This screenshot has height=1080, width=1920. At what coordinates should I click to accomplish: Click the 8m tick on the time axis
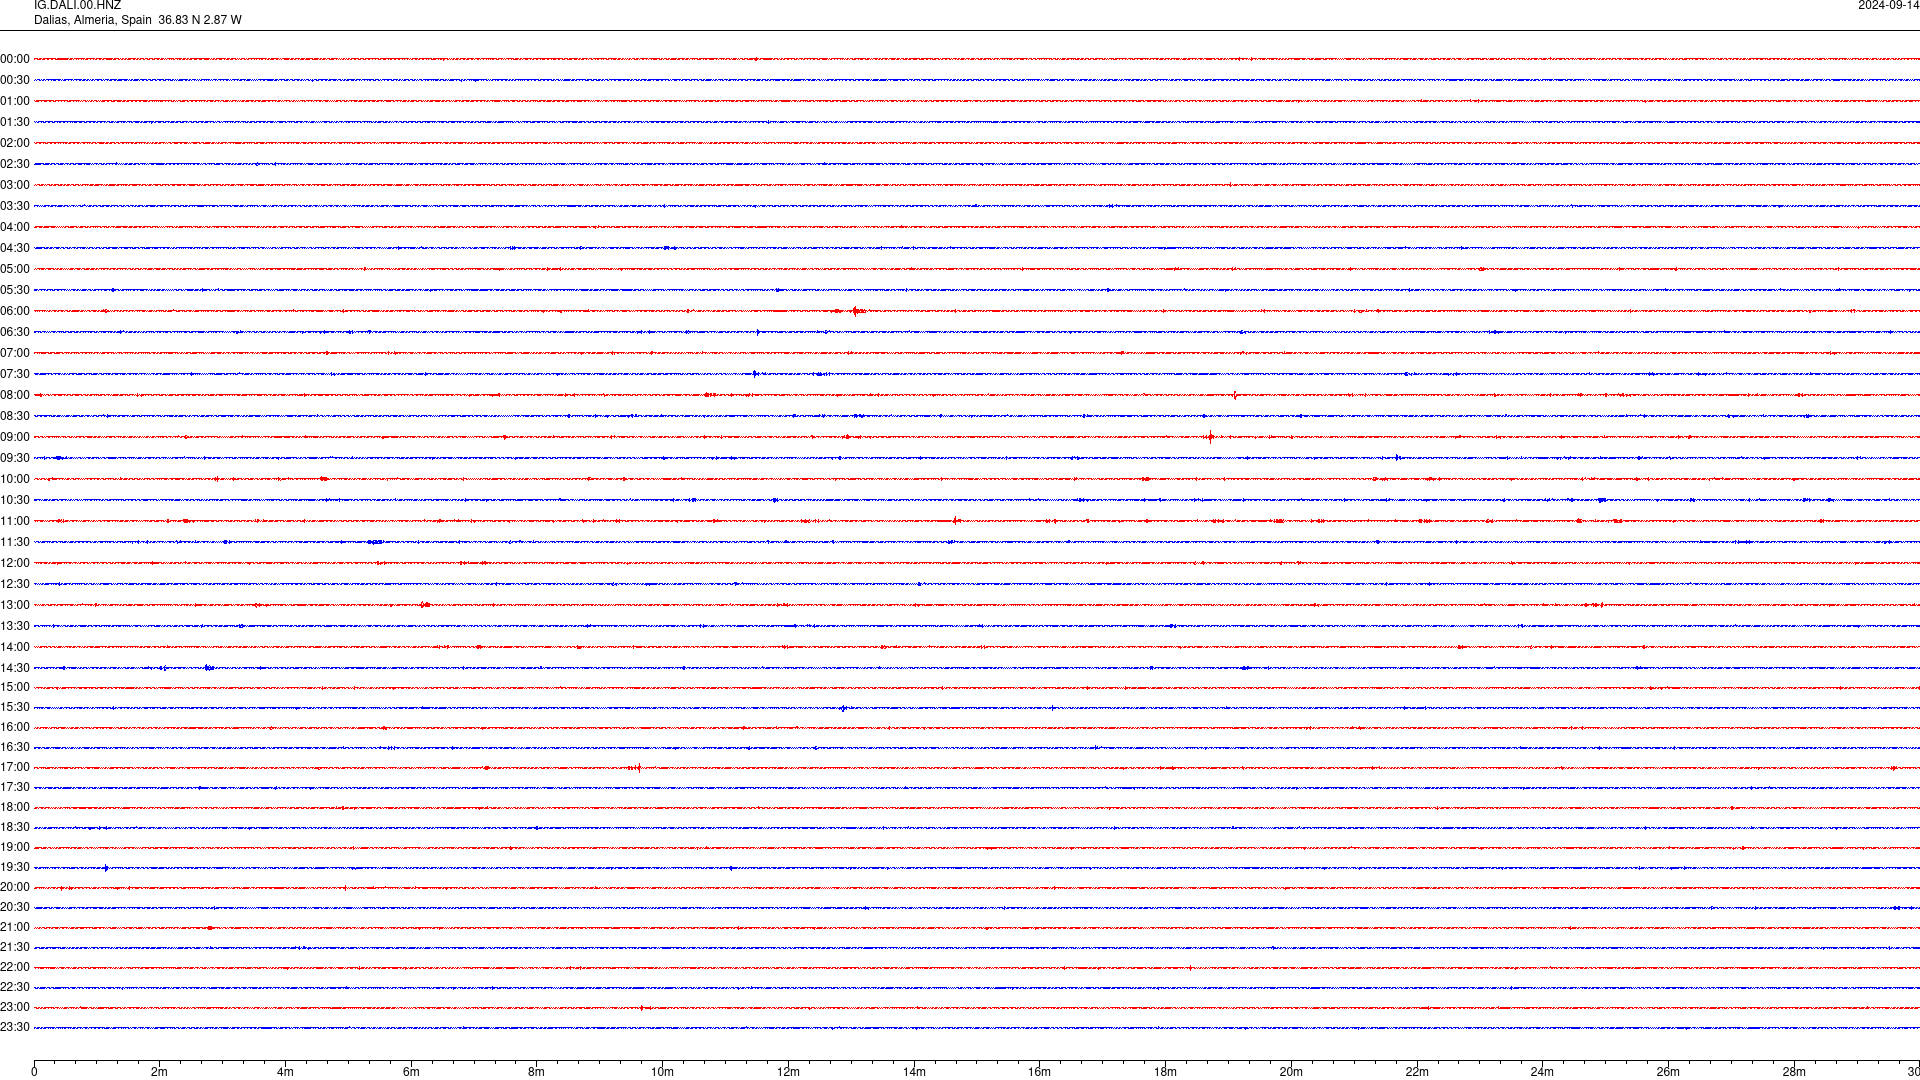[x=537, y=1072]
